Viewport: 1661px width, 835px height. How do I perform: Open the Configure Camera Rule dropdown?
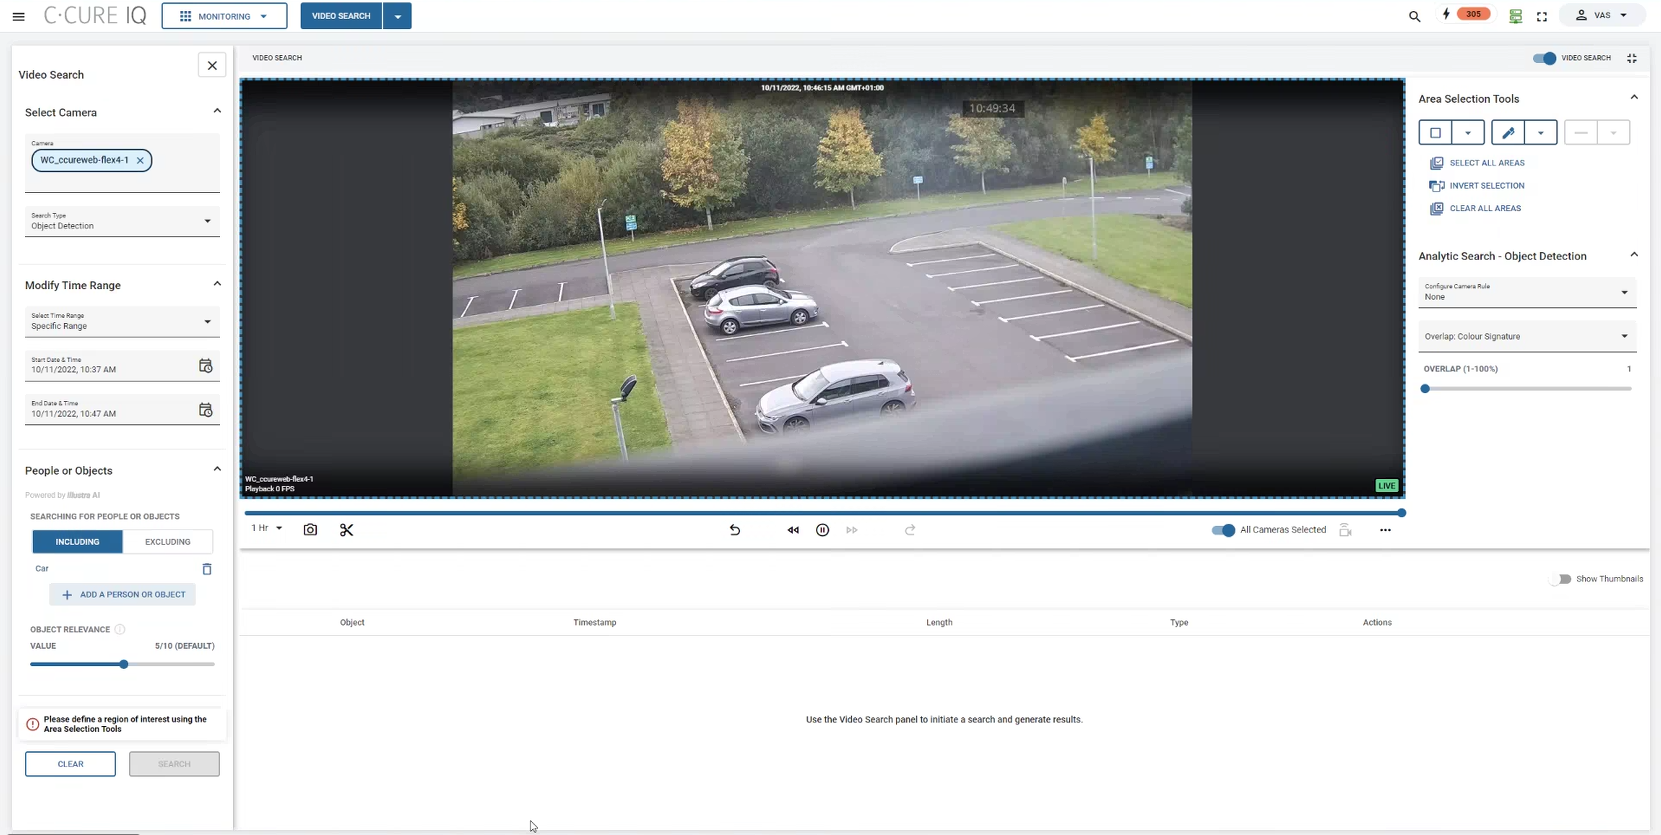[x=1526, y=292]
